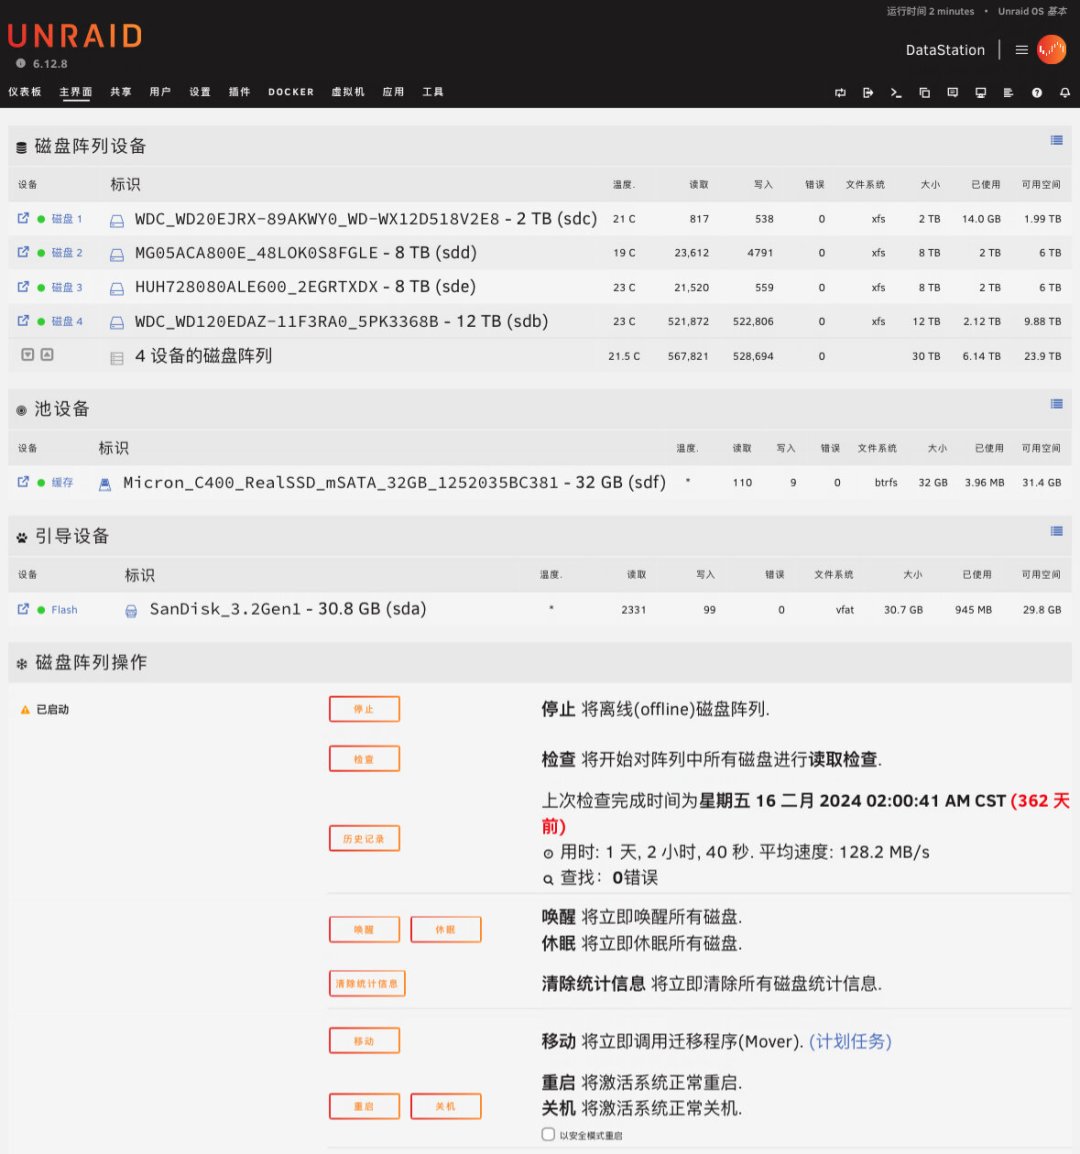This screenshot has width=1080, height=1154.
Task: Switch to the DOCKER tab
Action: click(x=291, y=92)
